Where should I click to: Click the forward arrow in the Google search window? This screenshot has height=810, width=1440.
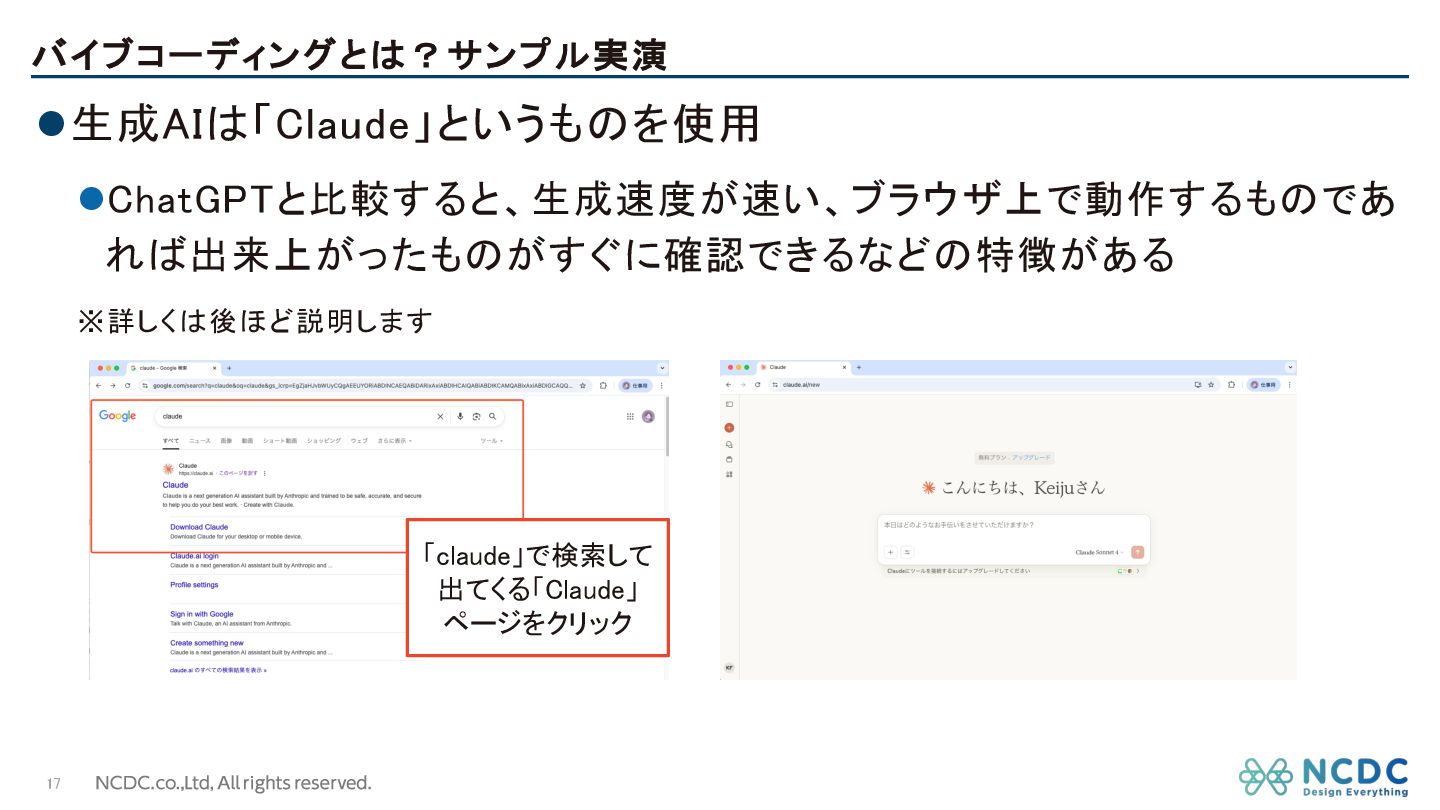(112, 385)
